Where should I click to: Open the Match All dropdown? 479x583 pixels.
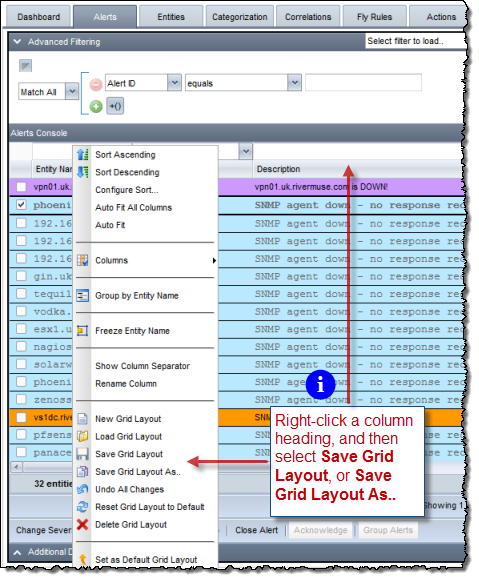coord(72,91)
